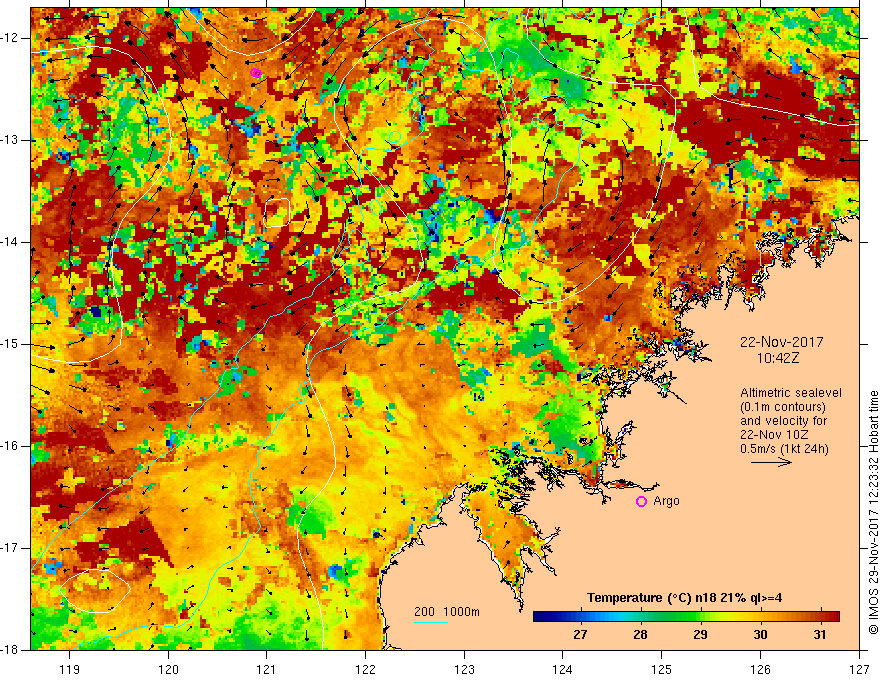Click the IMOS copyright timestamp text
The height and width of the screenshot is (680, 880).
click(873, 513)
